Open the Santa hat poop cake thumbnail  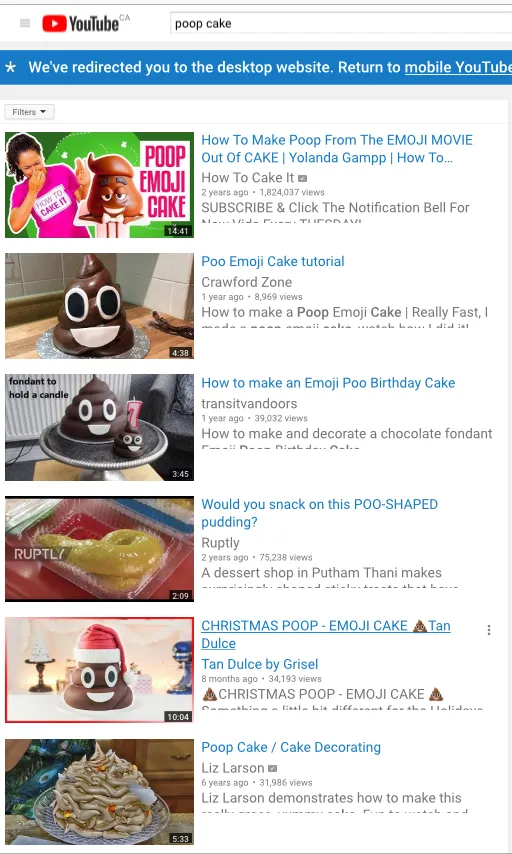(x=99, y=670)
